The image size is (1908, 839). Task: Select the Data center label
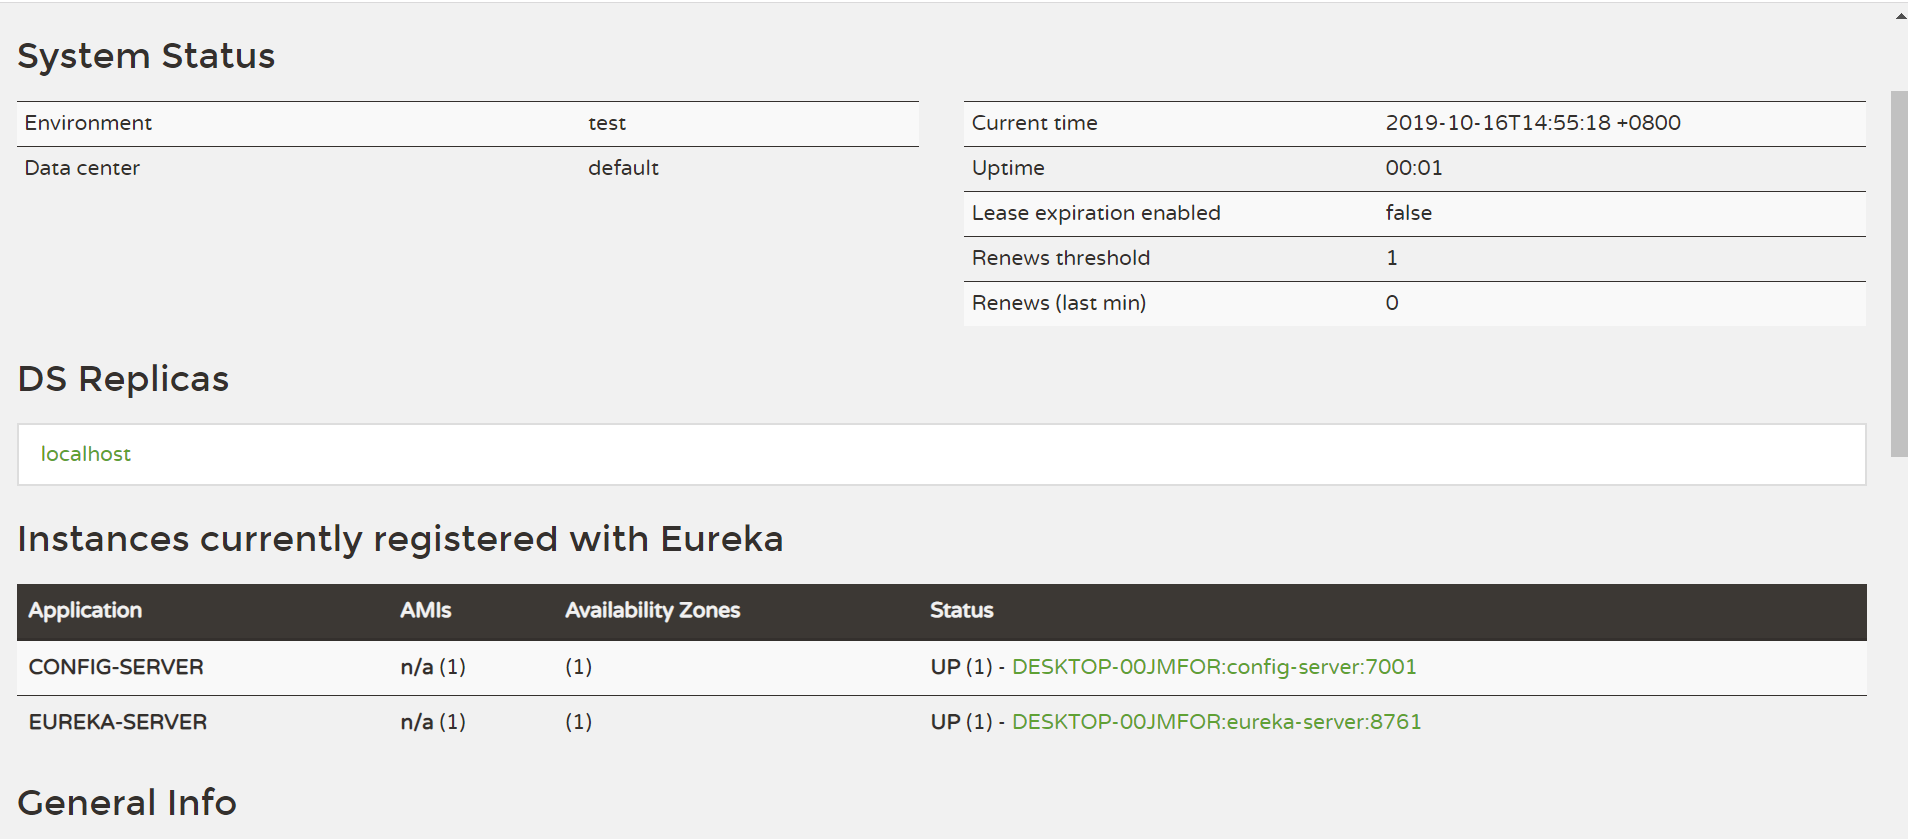coord(82,168)
